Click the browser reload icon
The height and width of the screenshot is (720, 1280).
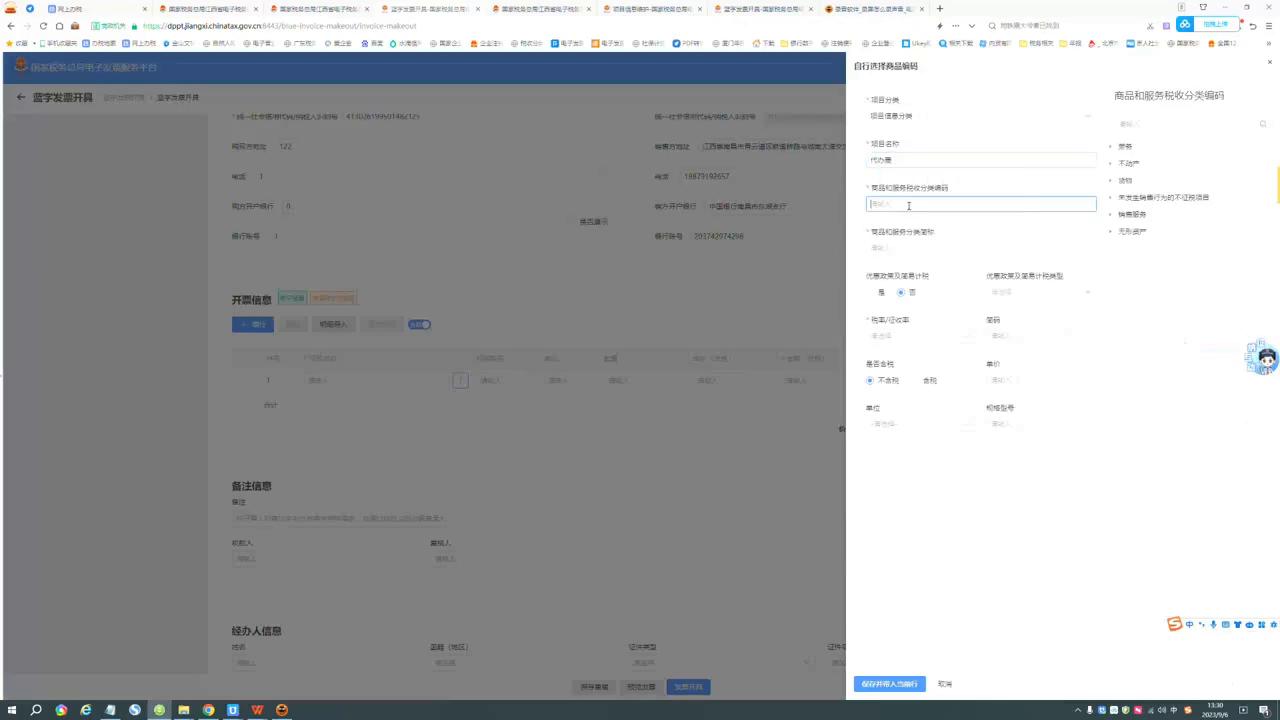tap(43, 26)
